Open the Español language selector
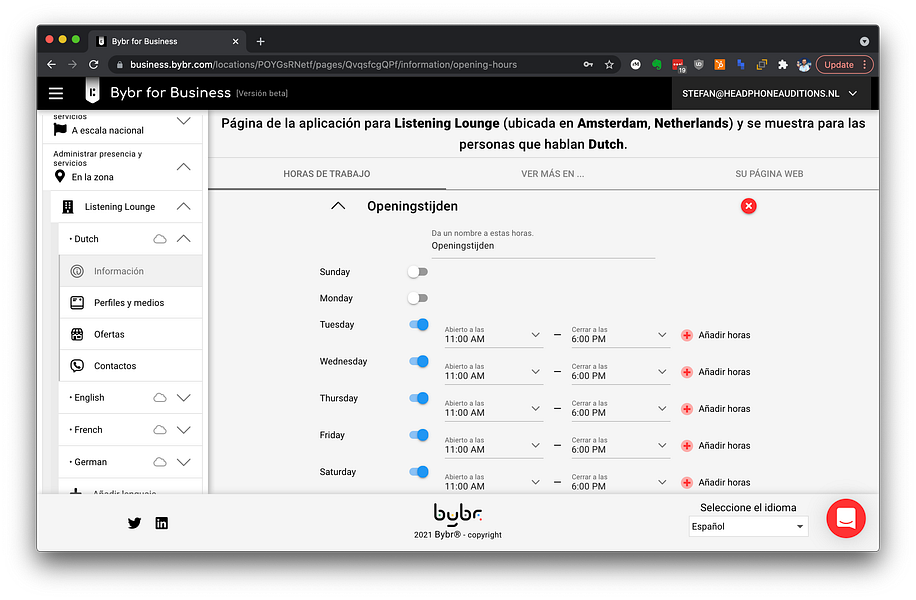Screen dimensions: 916x600 click(x=748, y=526)
